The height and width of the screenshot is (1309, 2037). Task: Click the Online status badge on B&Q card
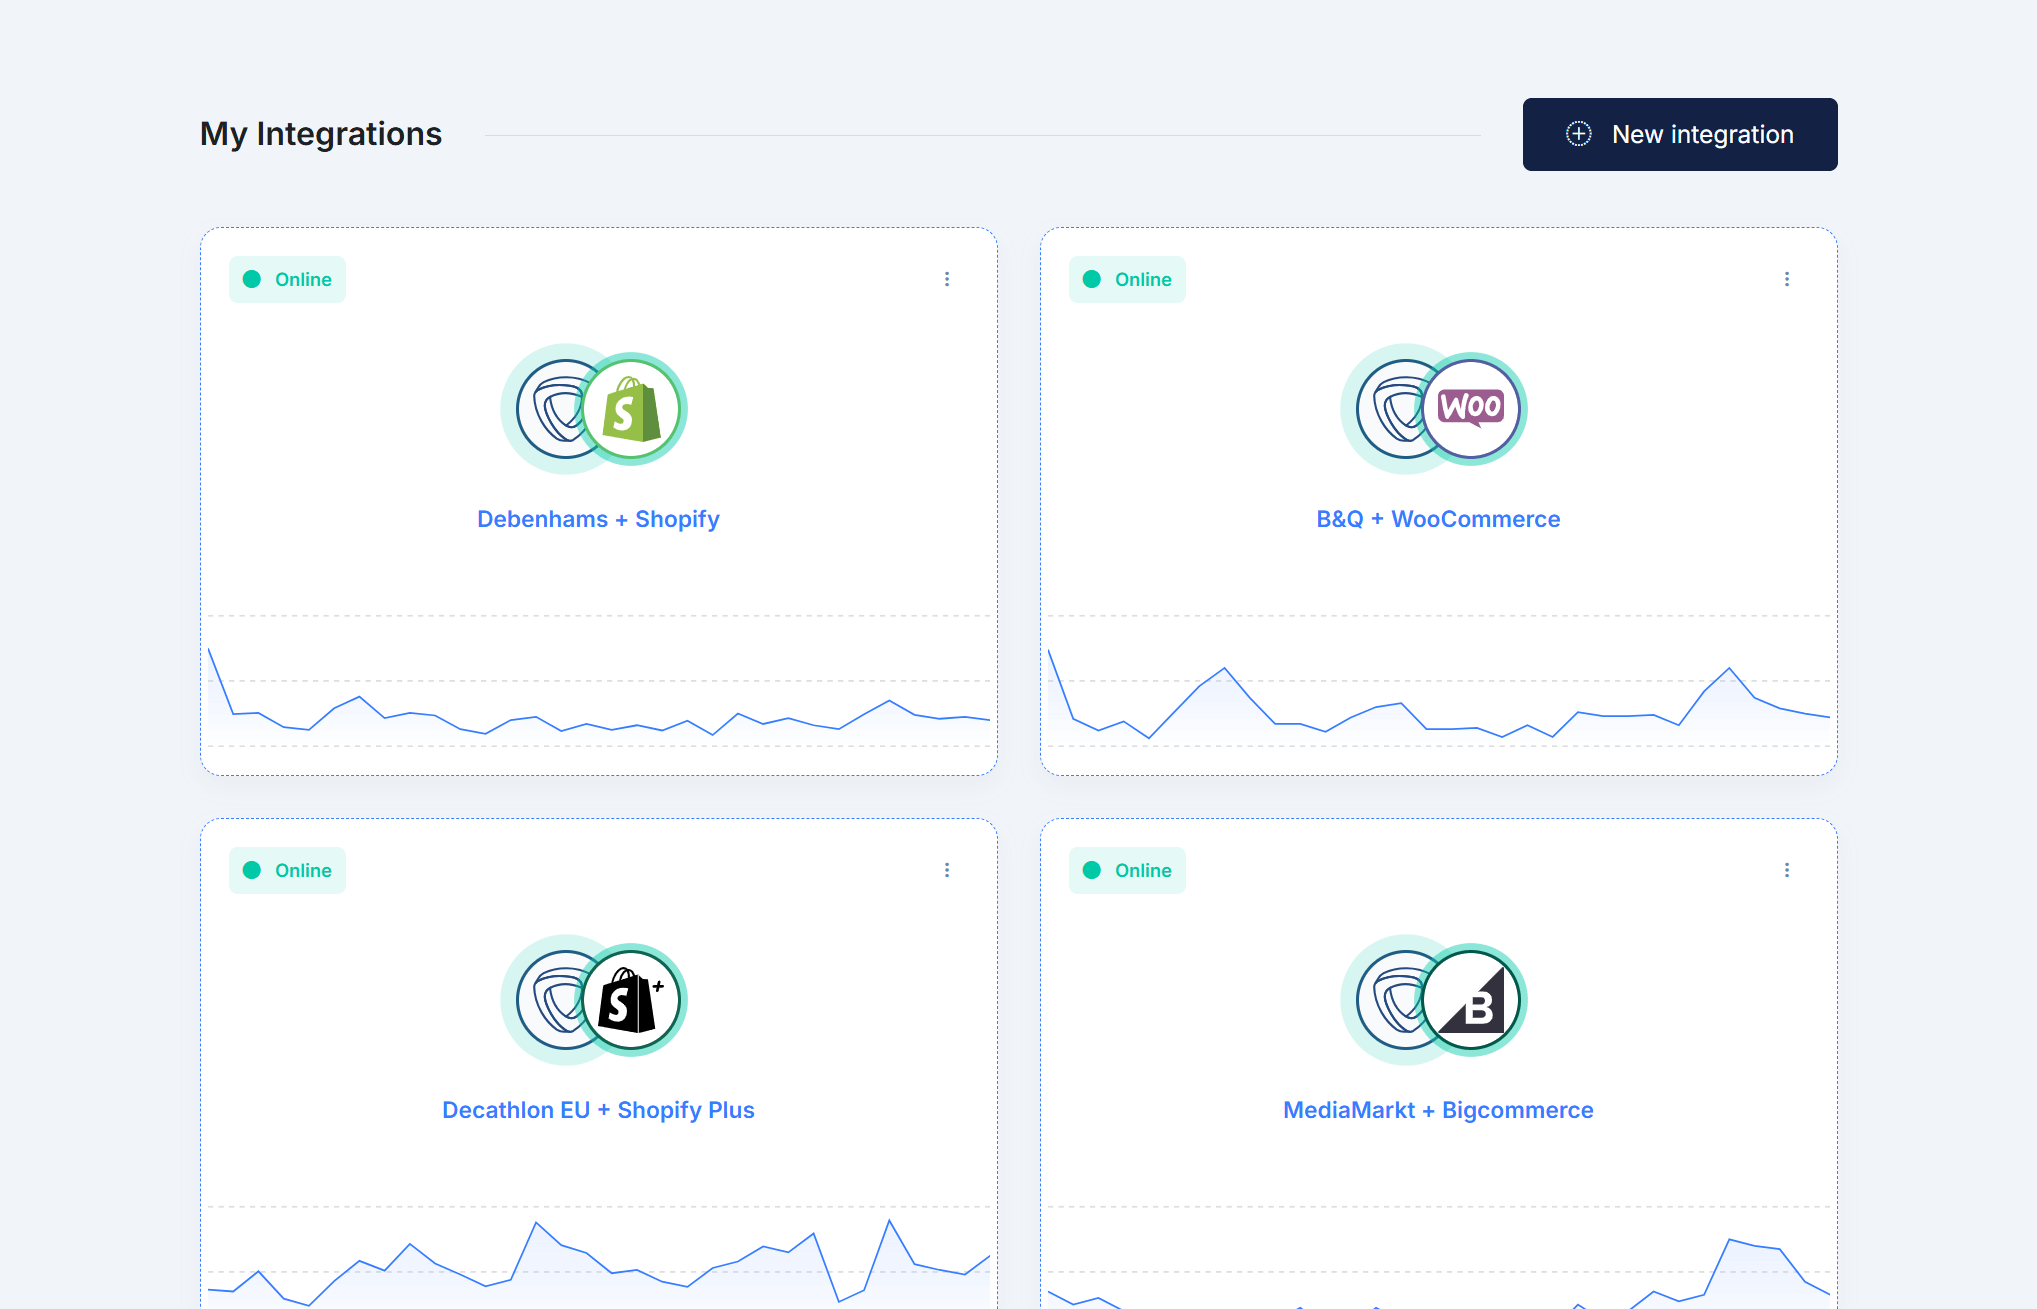[x=1127, y=279]
